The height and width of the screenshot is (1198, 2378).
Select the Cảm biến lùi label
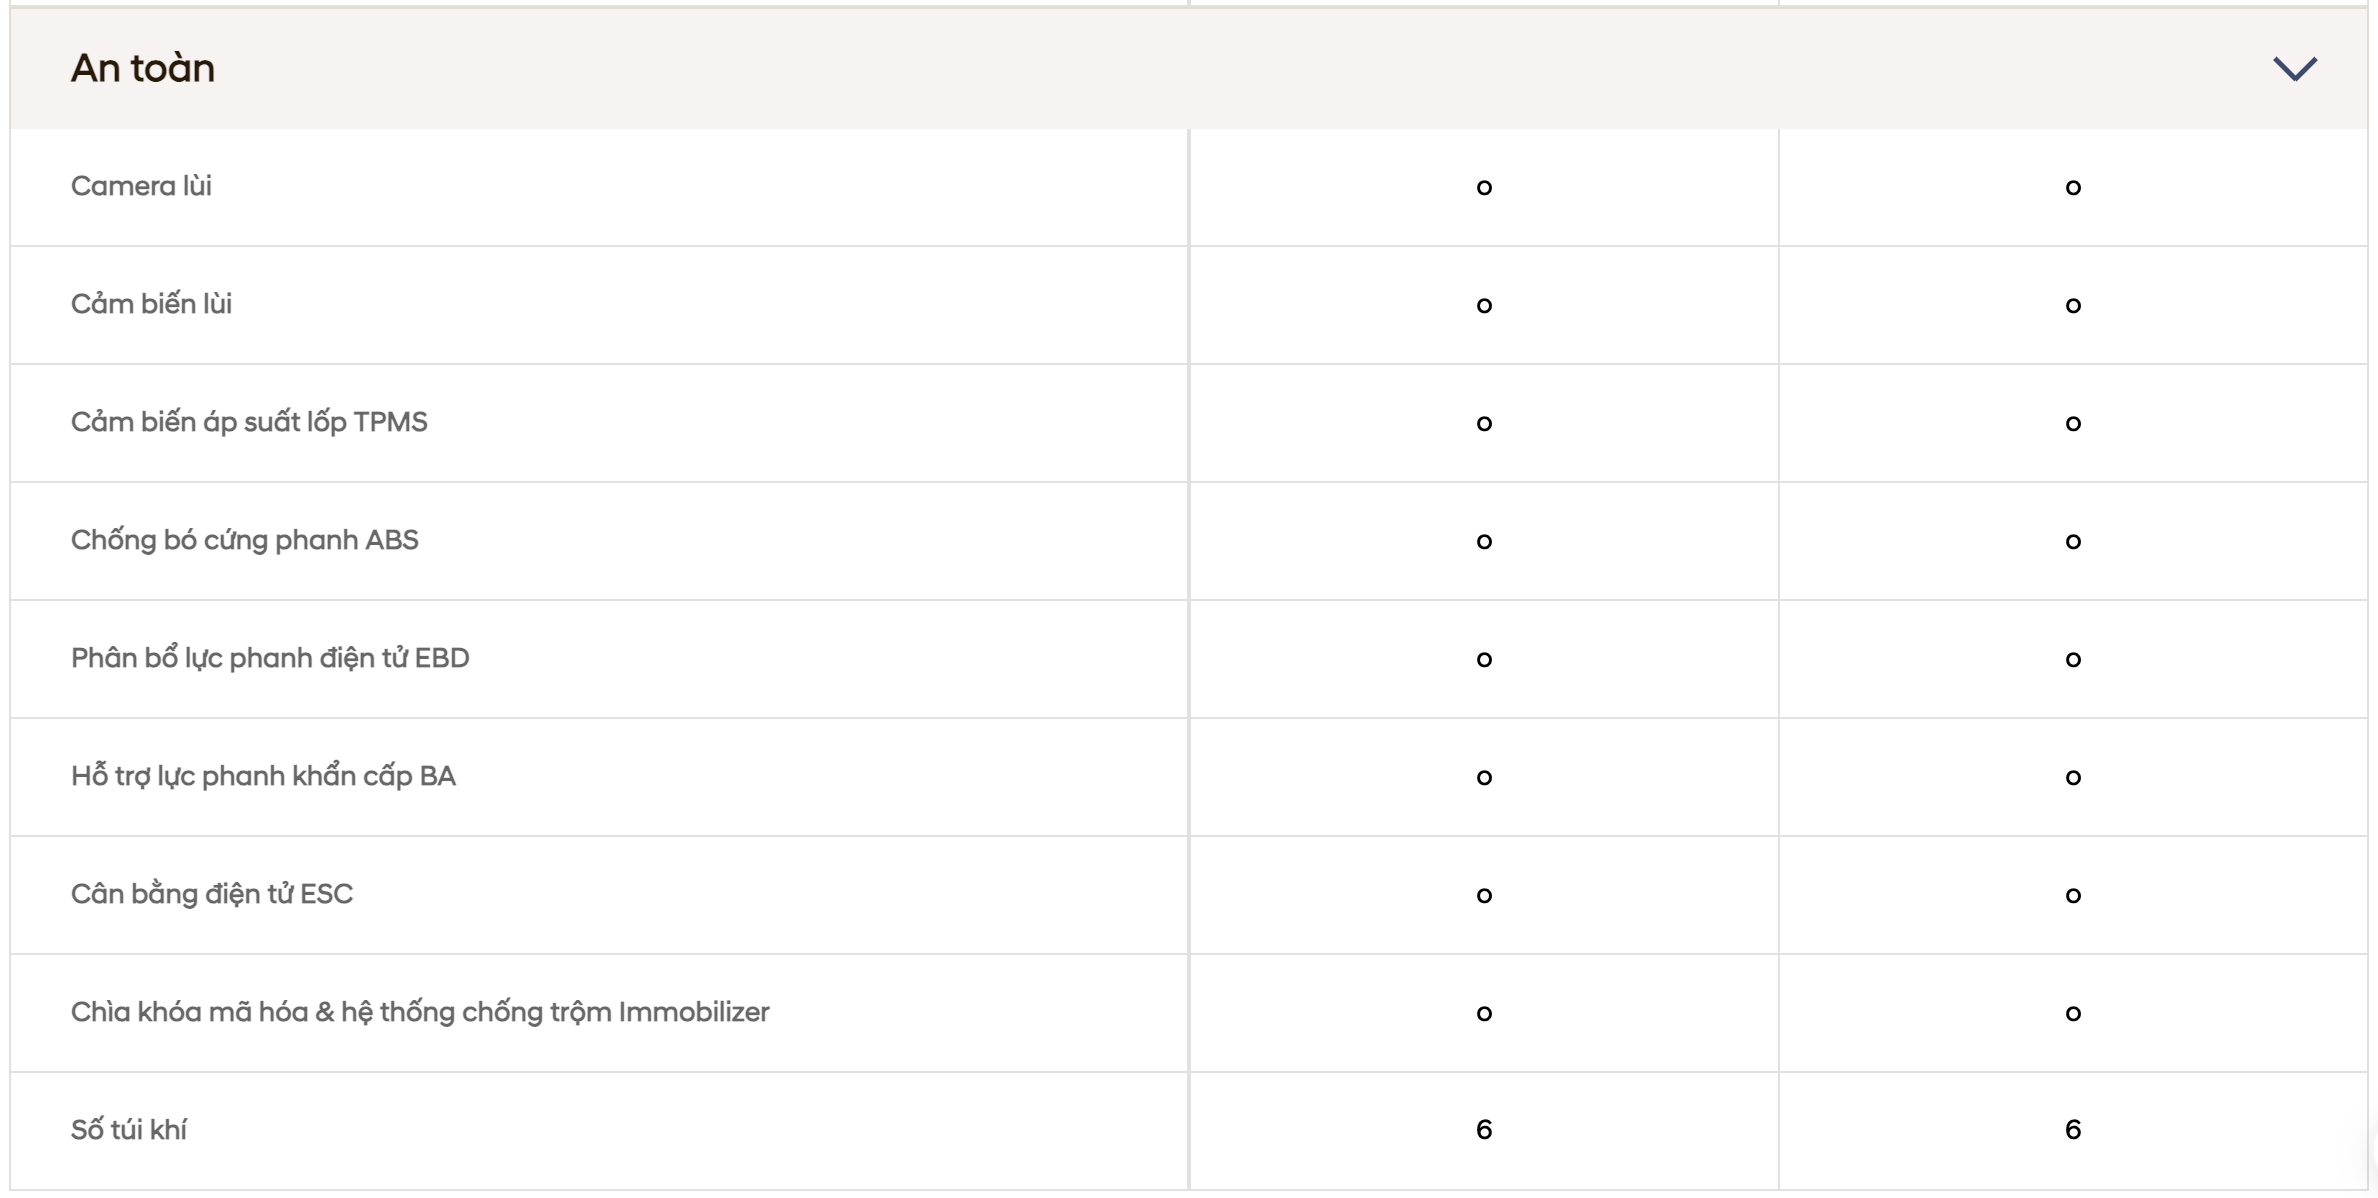[151, 304]
